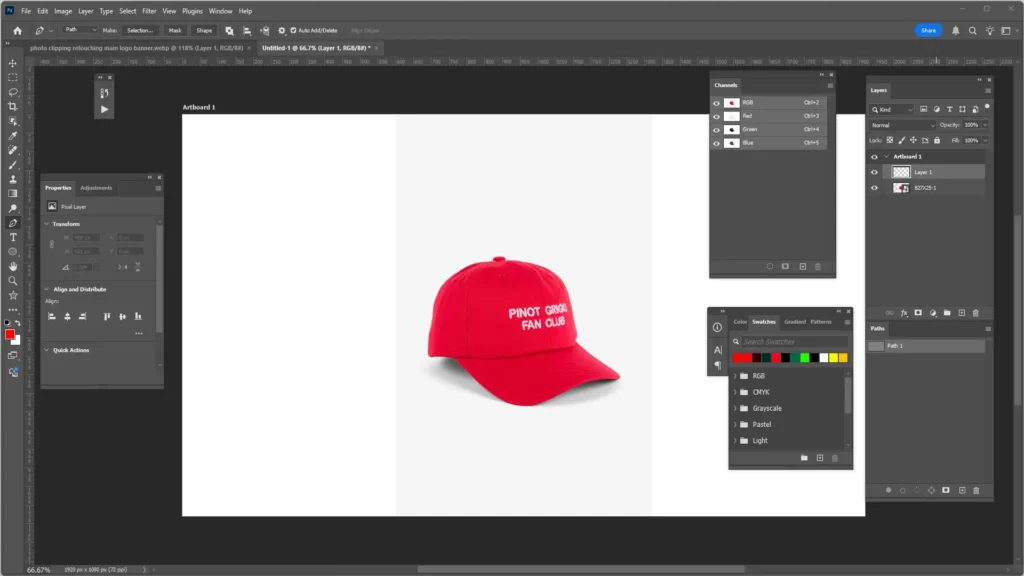Click the Selection... button
Viewport: 1024px width, 576px height.
139,31
